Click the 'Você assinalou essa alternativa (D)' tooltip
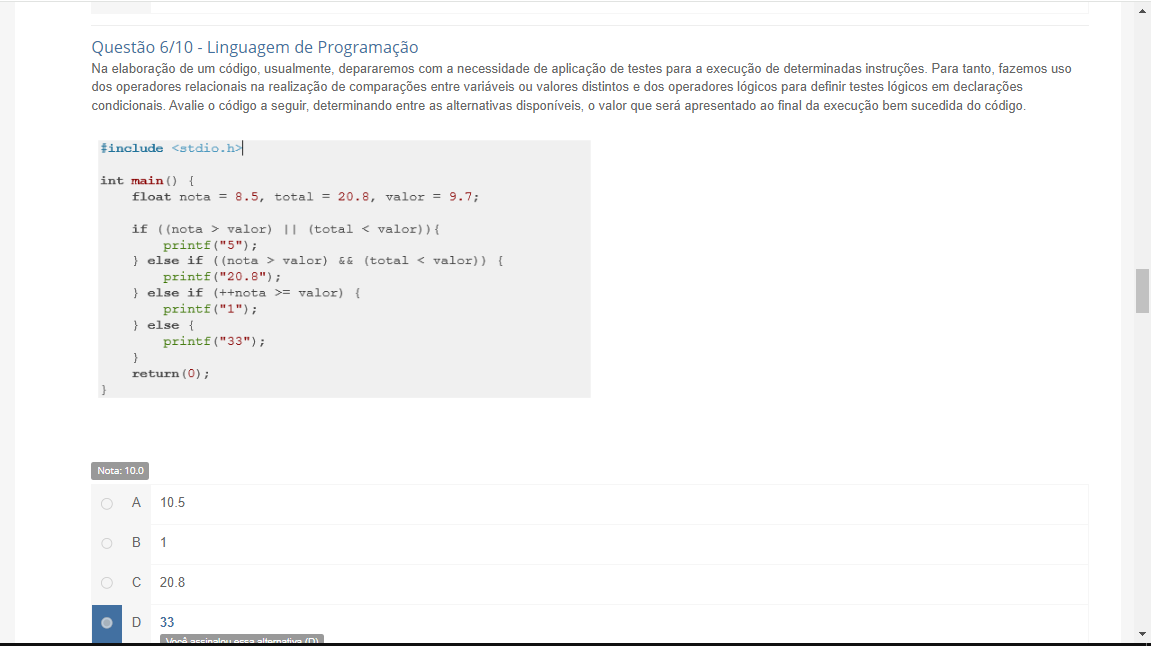Screen dimensions: 1151x646 pos(241,640)
